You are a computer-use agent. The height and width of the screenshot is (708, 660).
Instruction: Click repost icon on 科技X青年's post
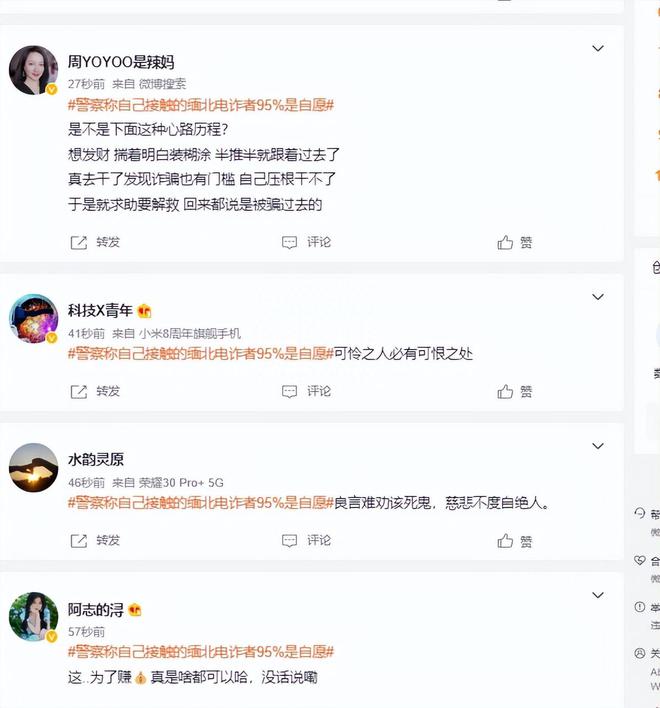pyautogui.click(x=79, y=391)
